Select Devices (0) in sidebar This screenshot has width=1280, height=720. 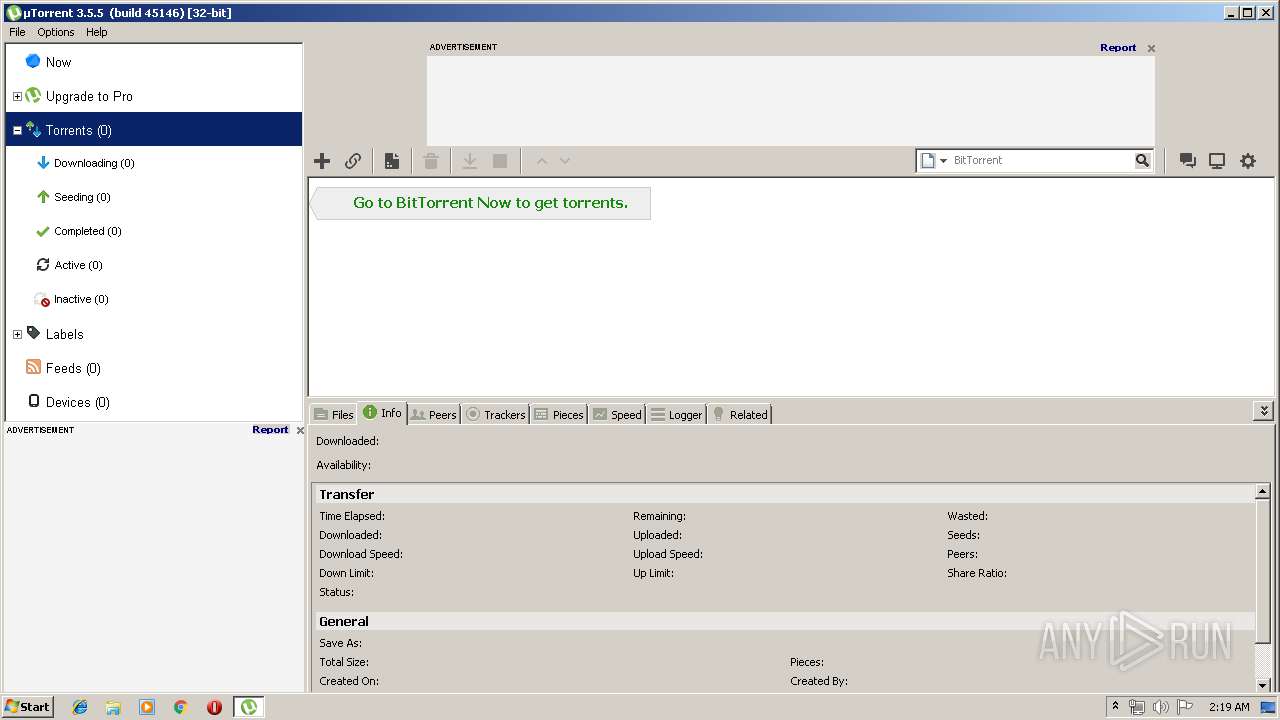(x=77, y=402)
